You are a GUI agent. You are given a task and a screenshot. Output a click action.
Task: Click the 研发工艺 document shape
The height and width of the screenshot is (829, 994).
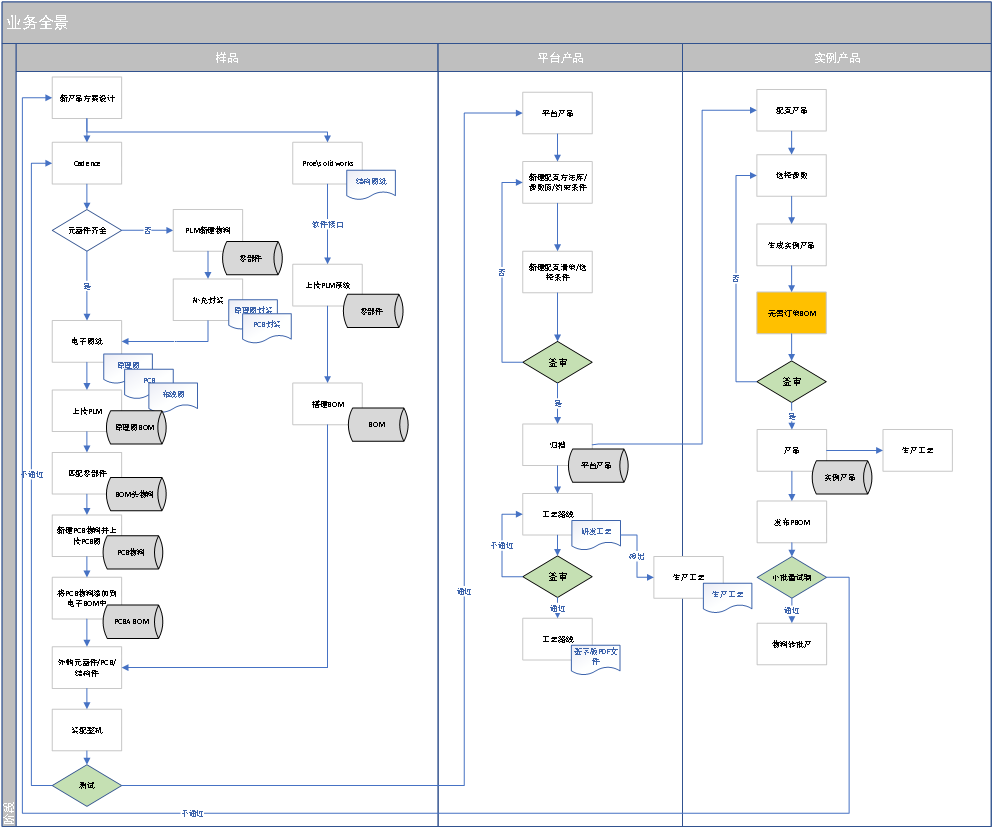pyautogui.click(x=597, y=534)
